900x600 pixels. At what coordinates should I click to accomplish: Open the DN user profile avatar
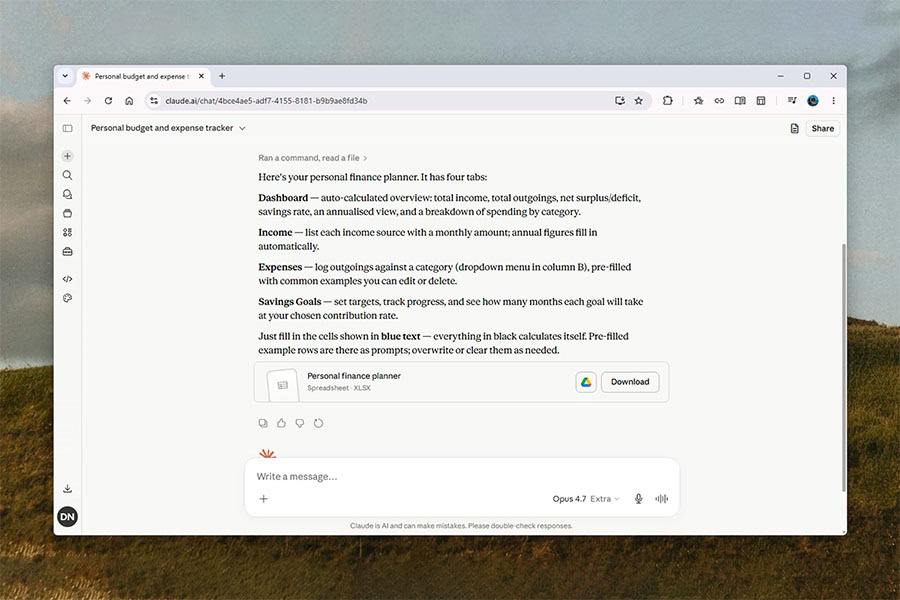(67, 516)
